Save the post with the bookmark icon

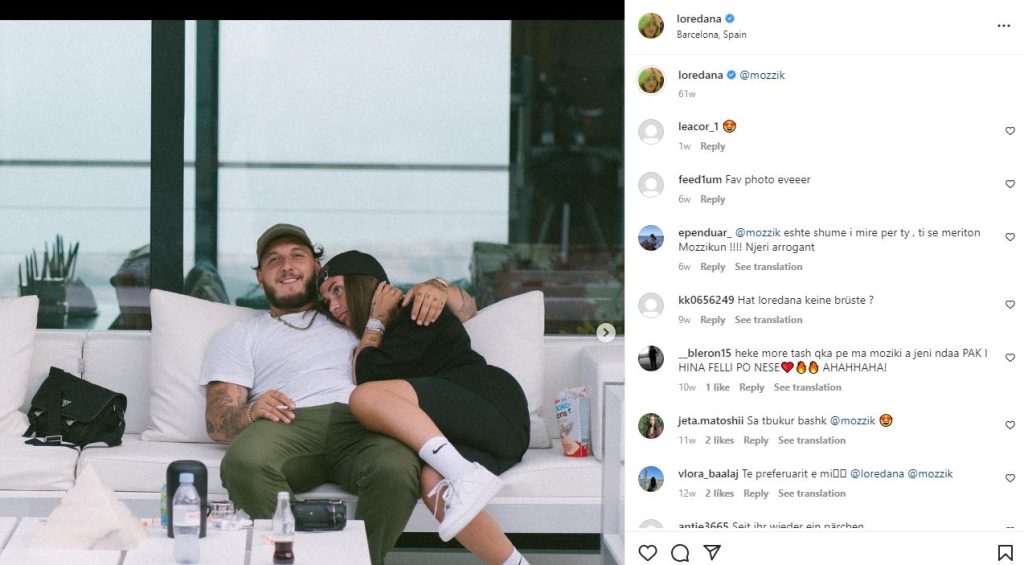click(1005, 552)
